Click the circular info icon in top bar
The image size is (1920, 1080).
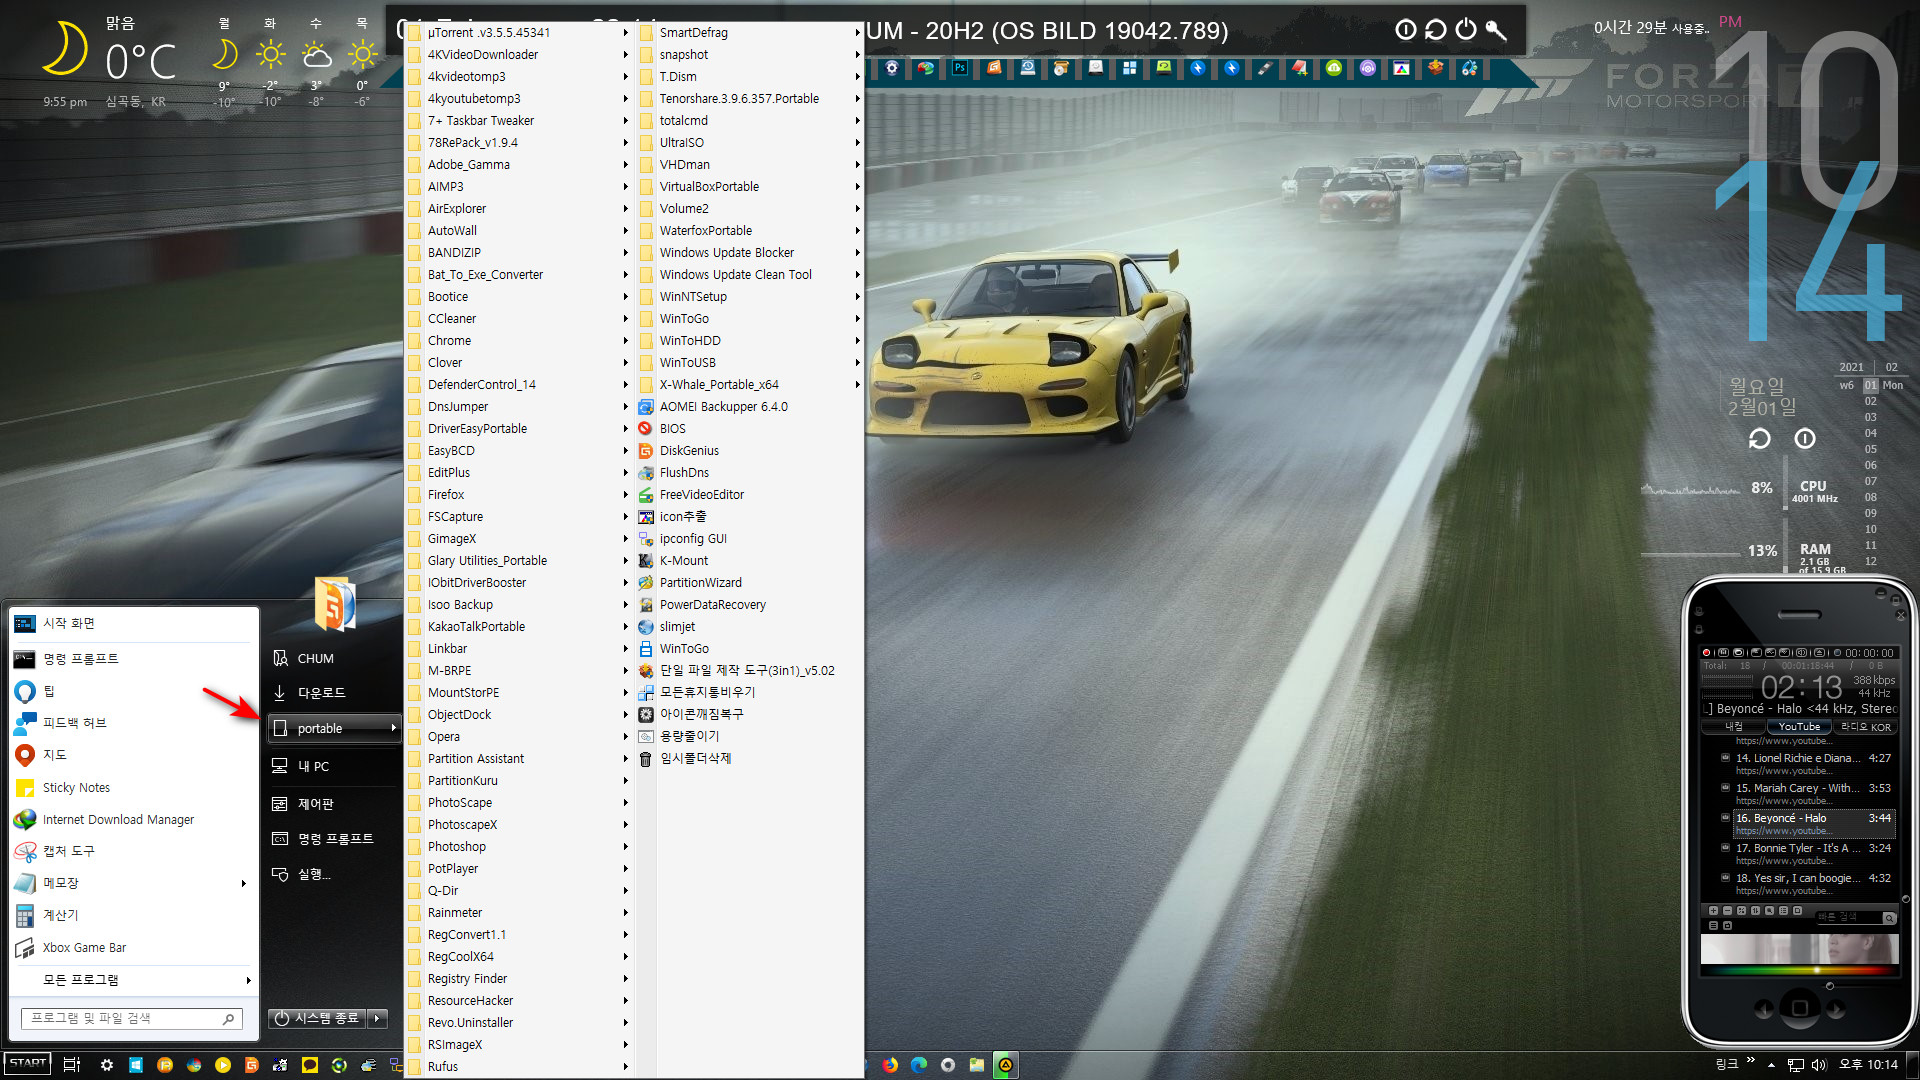(x=1406, y=30)
